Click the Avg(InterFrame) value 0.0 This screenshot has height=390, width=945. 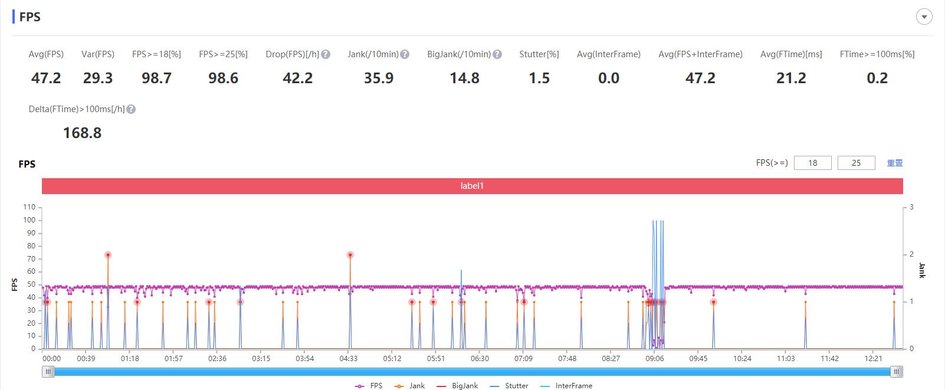pyautogui.click(x=609, y=78)
